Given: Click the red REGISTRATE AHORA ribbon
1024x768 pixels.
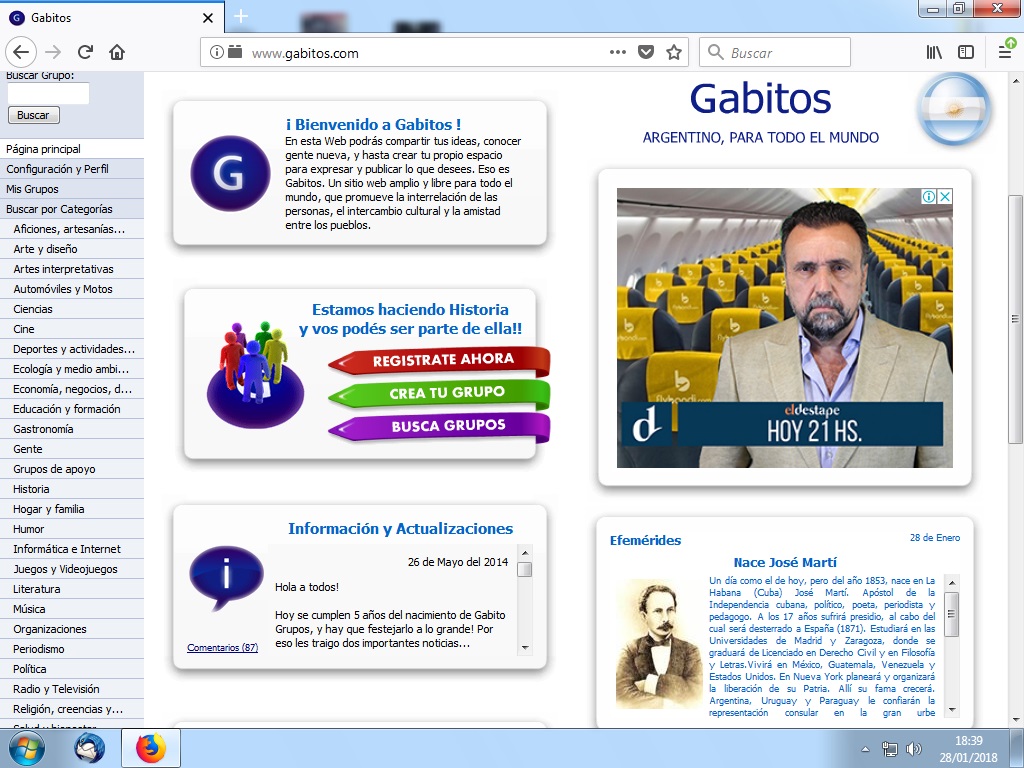Looking at the screenshot, I should click(x=440, y=360).
